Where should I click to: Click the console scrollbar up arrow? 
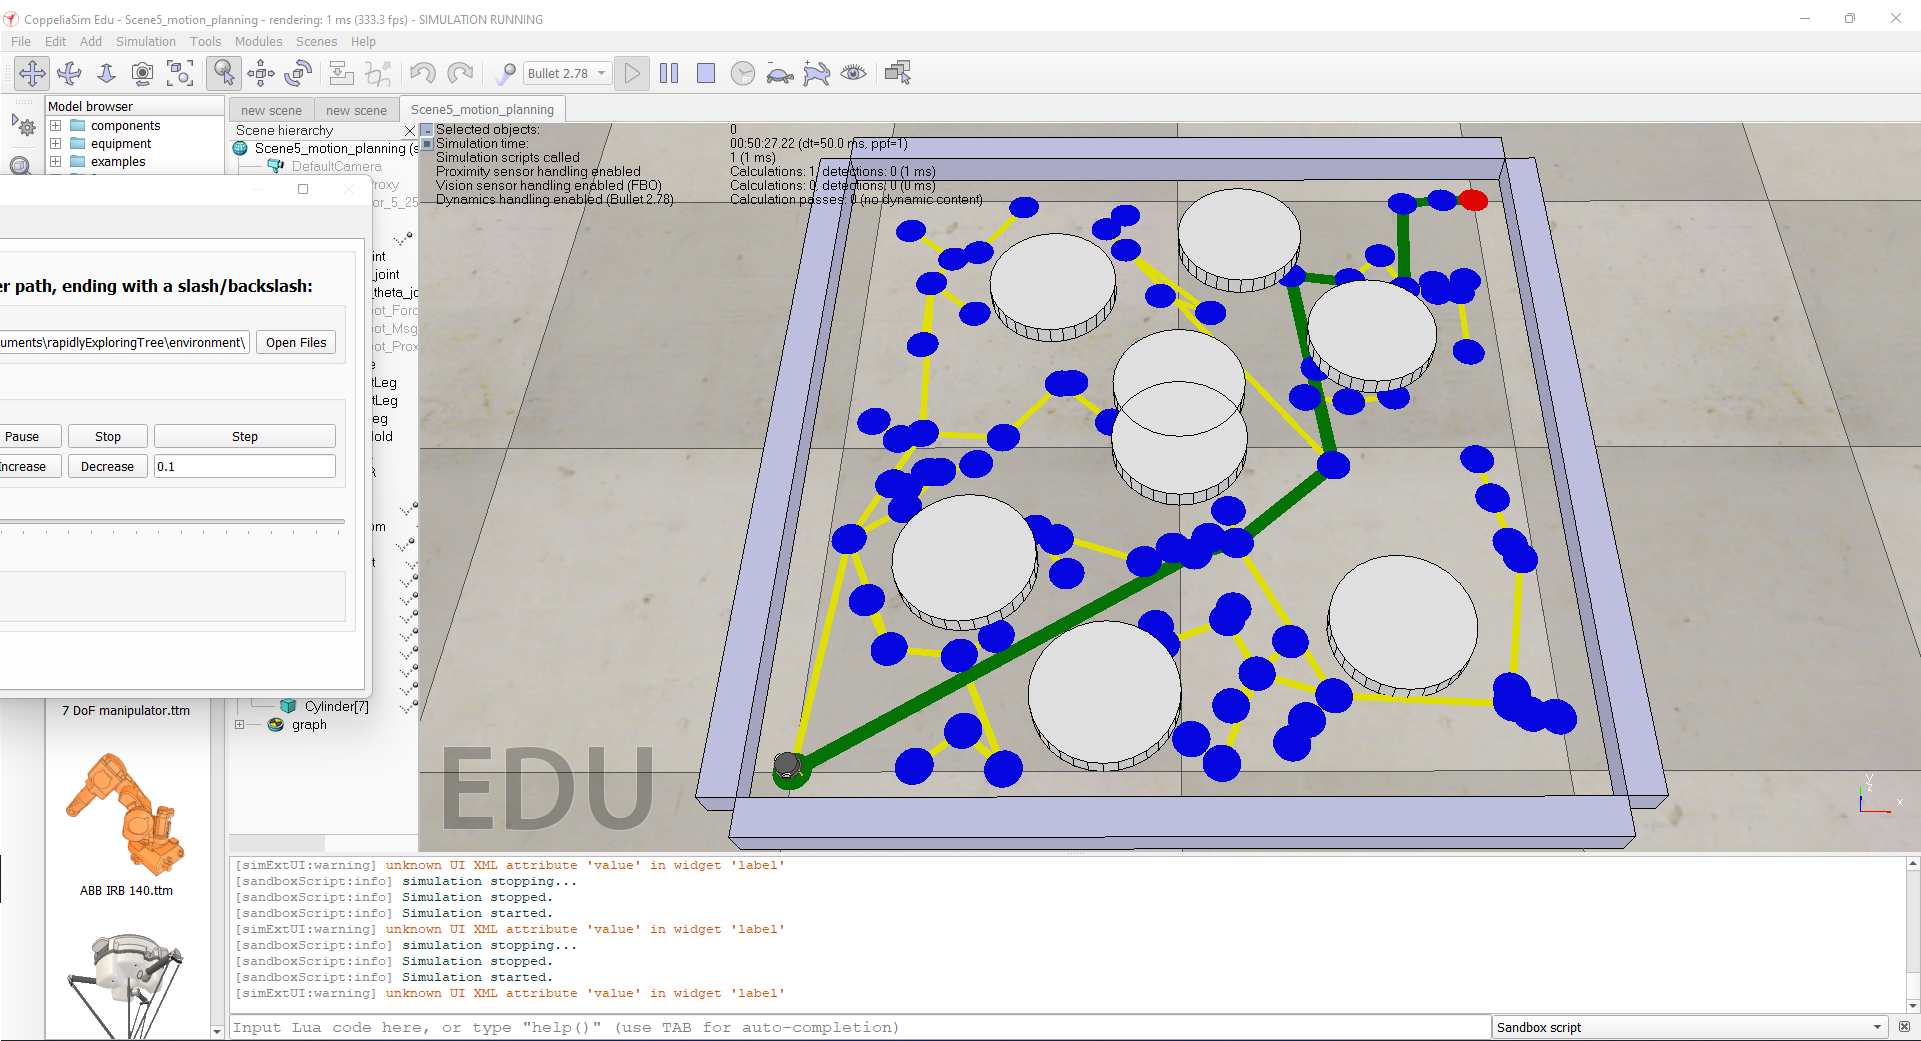1913,863
